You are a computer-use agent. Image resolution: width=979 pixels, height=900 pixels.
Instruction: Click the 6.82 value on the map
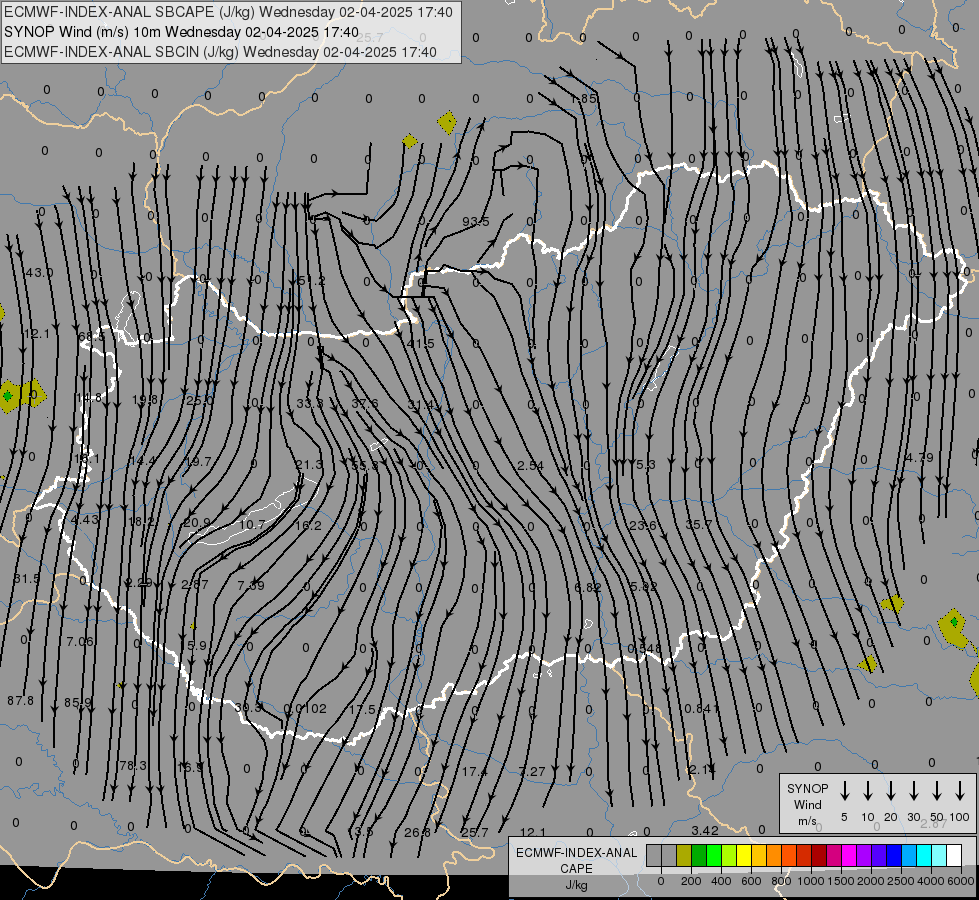tap(588, 587)
